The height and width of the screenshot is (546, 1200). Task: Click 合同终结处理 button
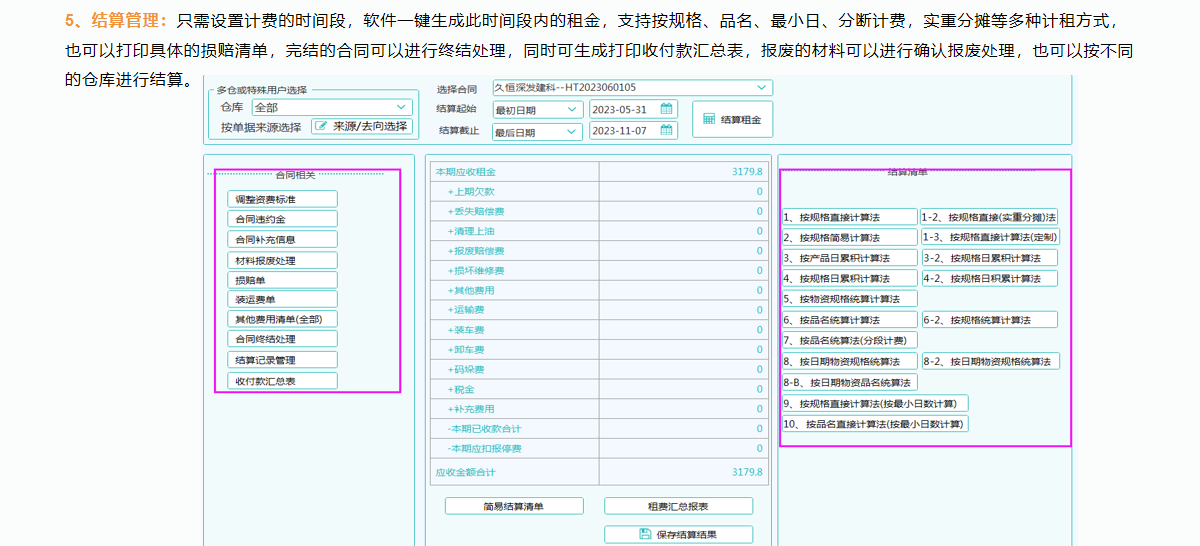click(x=282, y=339)
